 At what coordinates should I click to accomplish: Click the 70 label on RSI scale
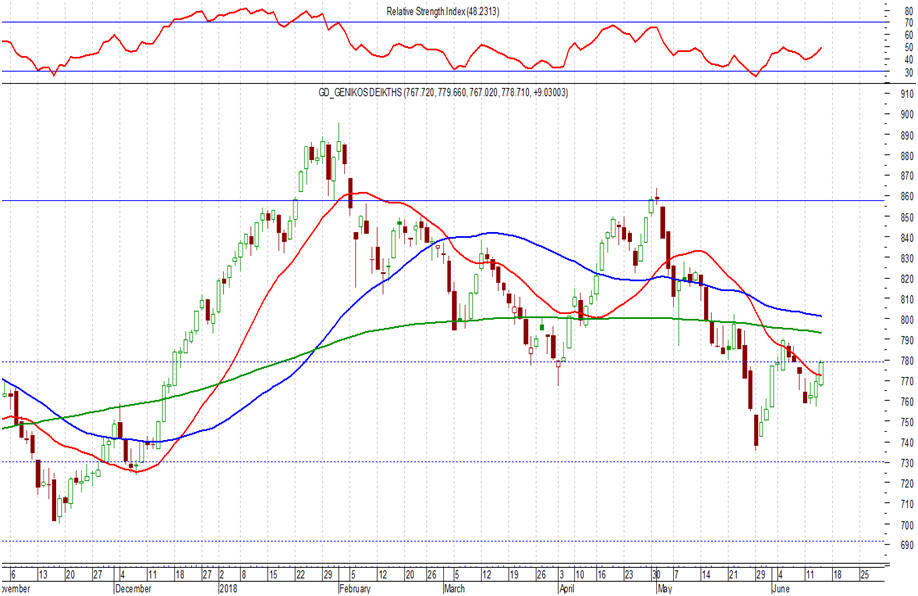(909, 23)
